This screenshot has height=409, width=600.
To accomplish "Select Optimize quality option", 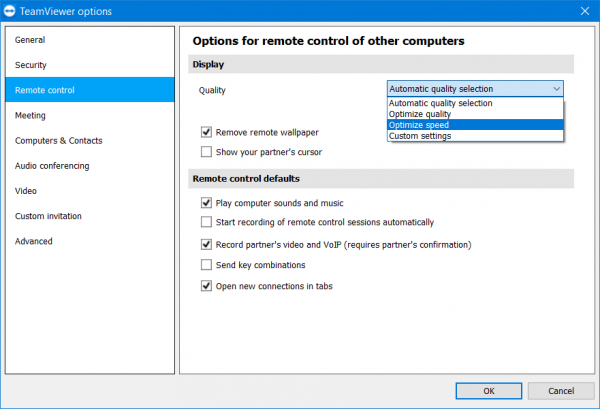I will coord(420,114).
